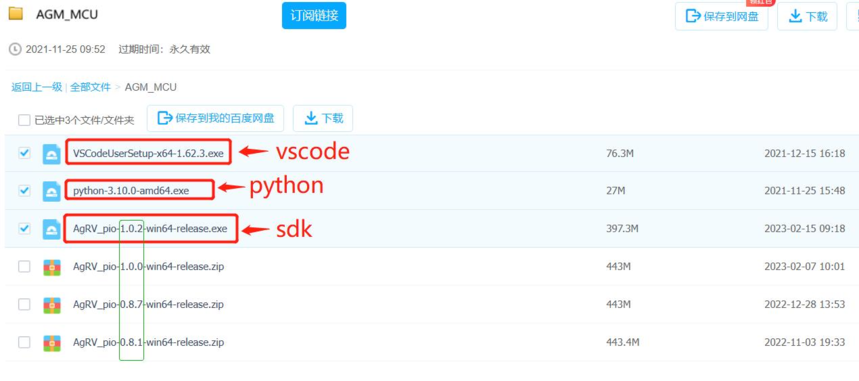
Task: Click 保存到我的百度网盘 button
Action: point(215,118)
